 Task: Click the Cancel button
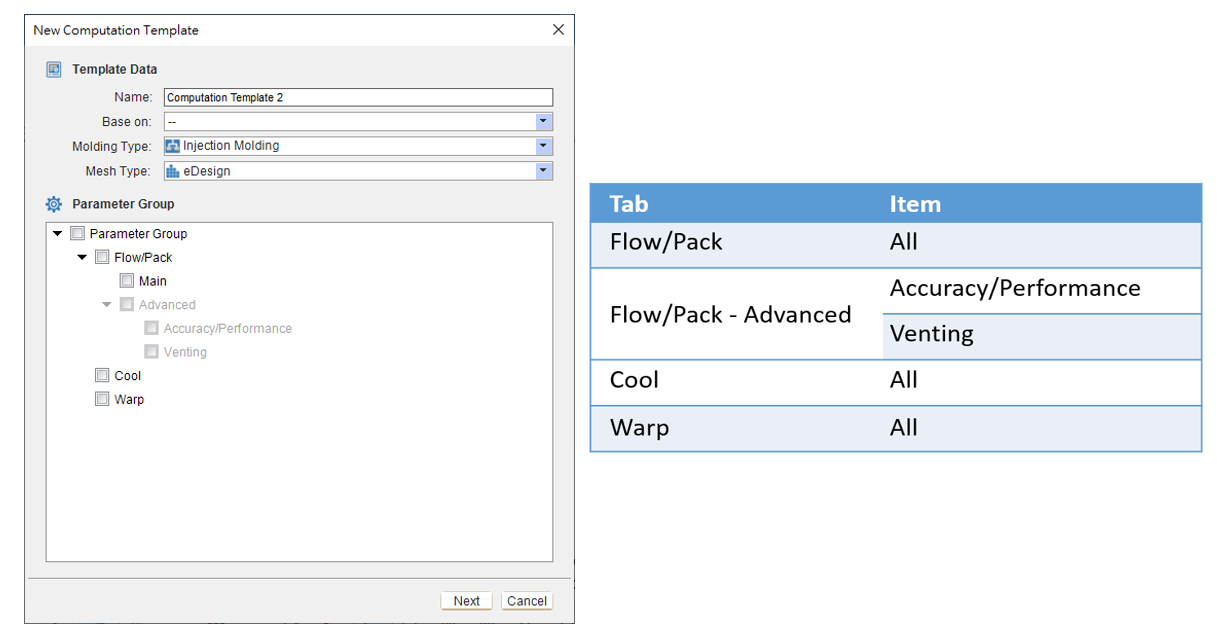coord(527,601)
